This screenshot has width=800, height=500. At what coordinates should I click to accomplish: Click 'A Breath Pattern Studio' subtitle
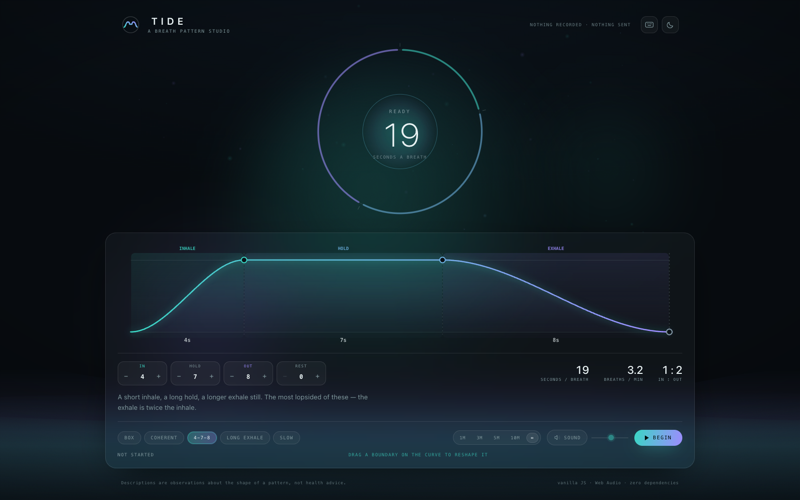click(x=189, y=31)
